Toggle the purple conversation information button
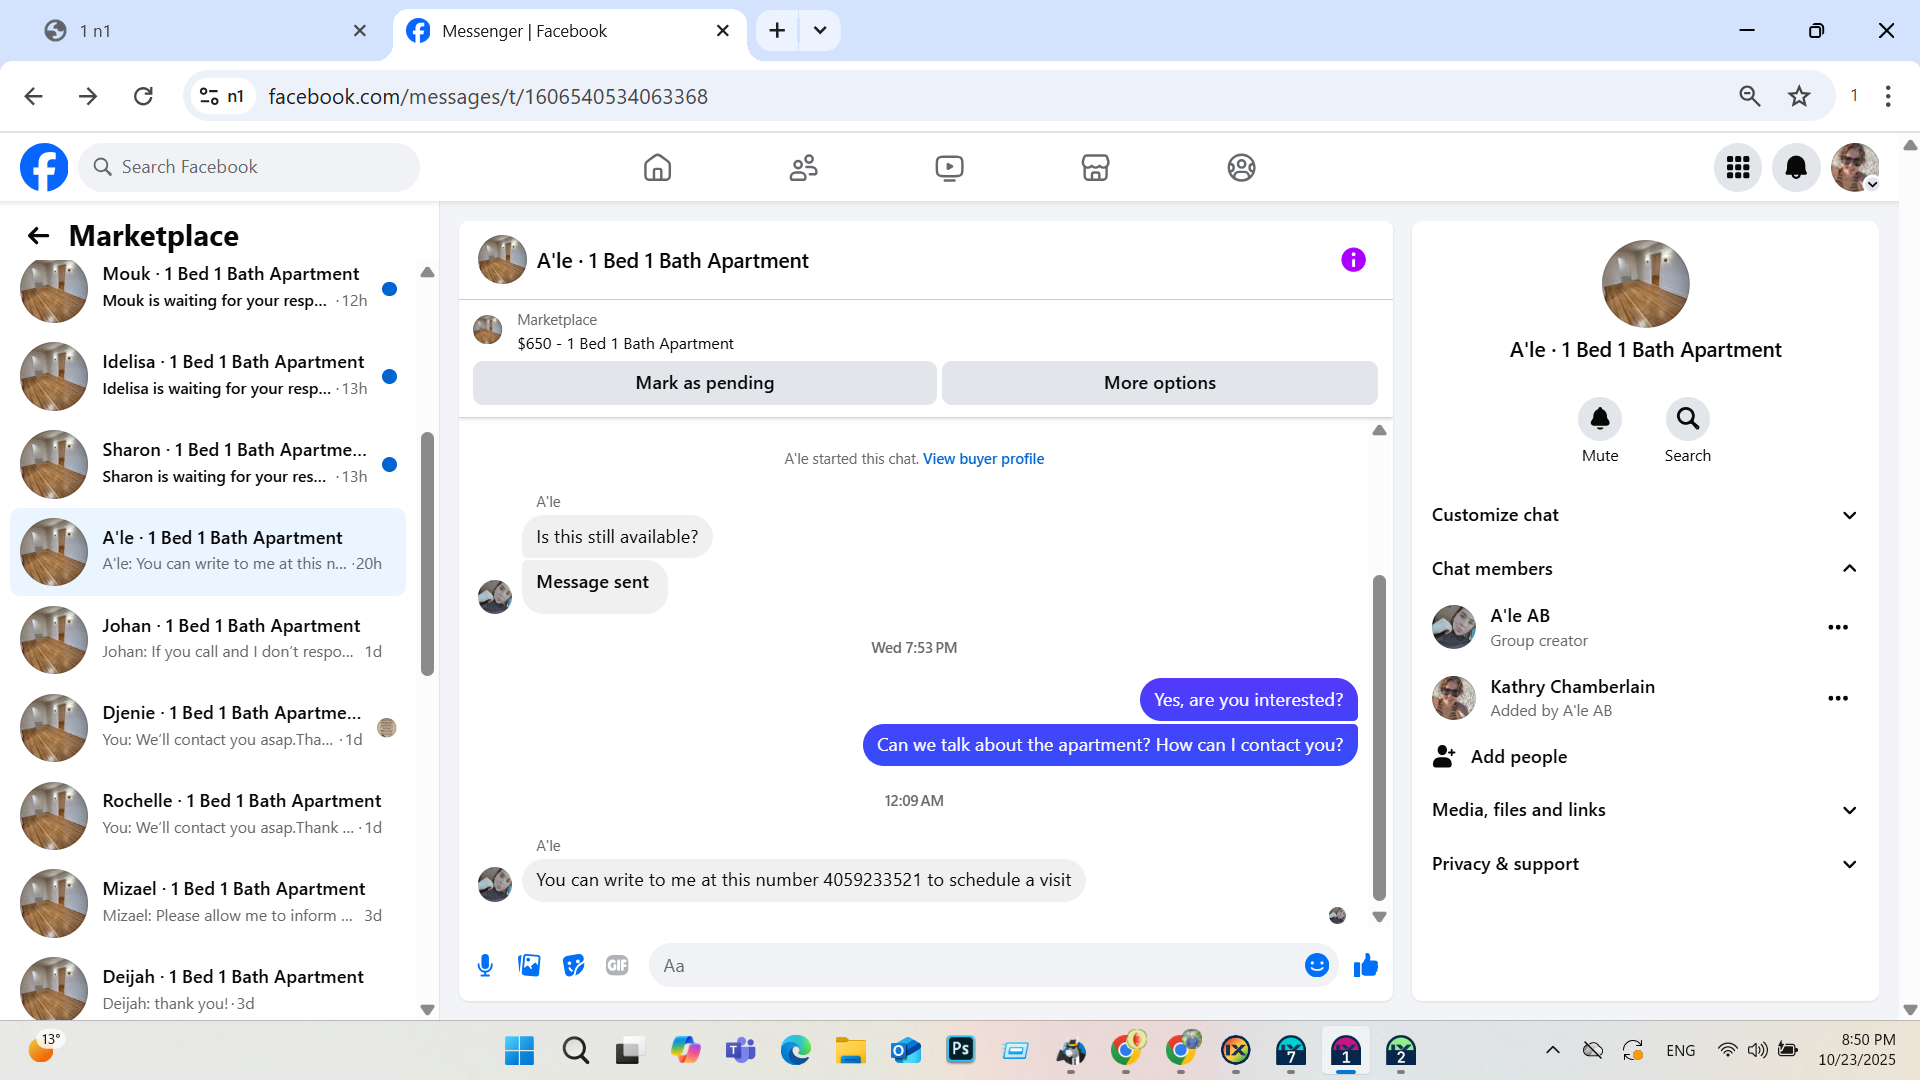This screenshot has width=1920, height=1080. click(x=1353, y=260)
